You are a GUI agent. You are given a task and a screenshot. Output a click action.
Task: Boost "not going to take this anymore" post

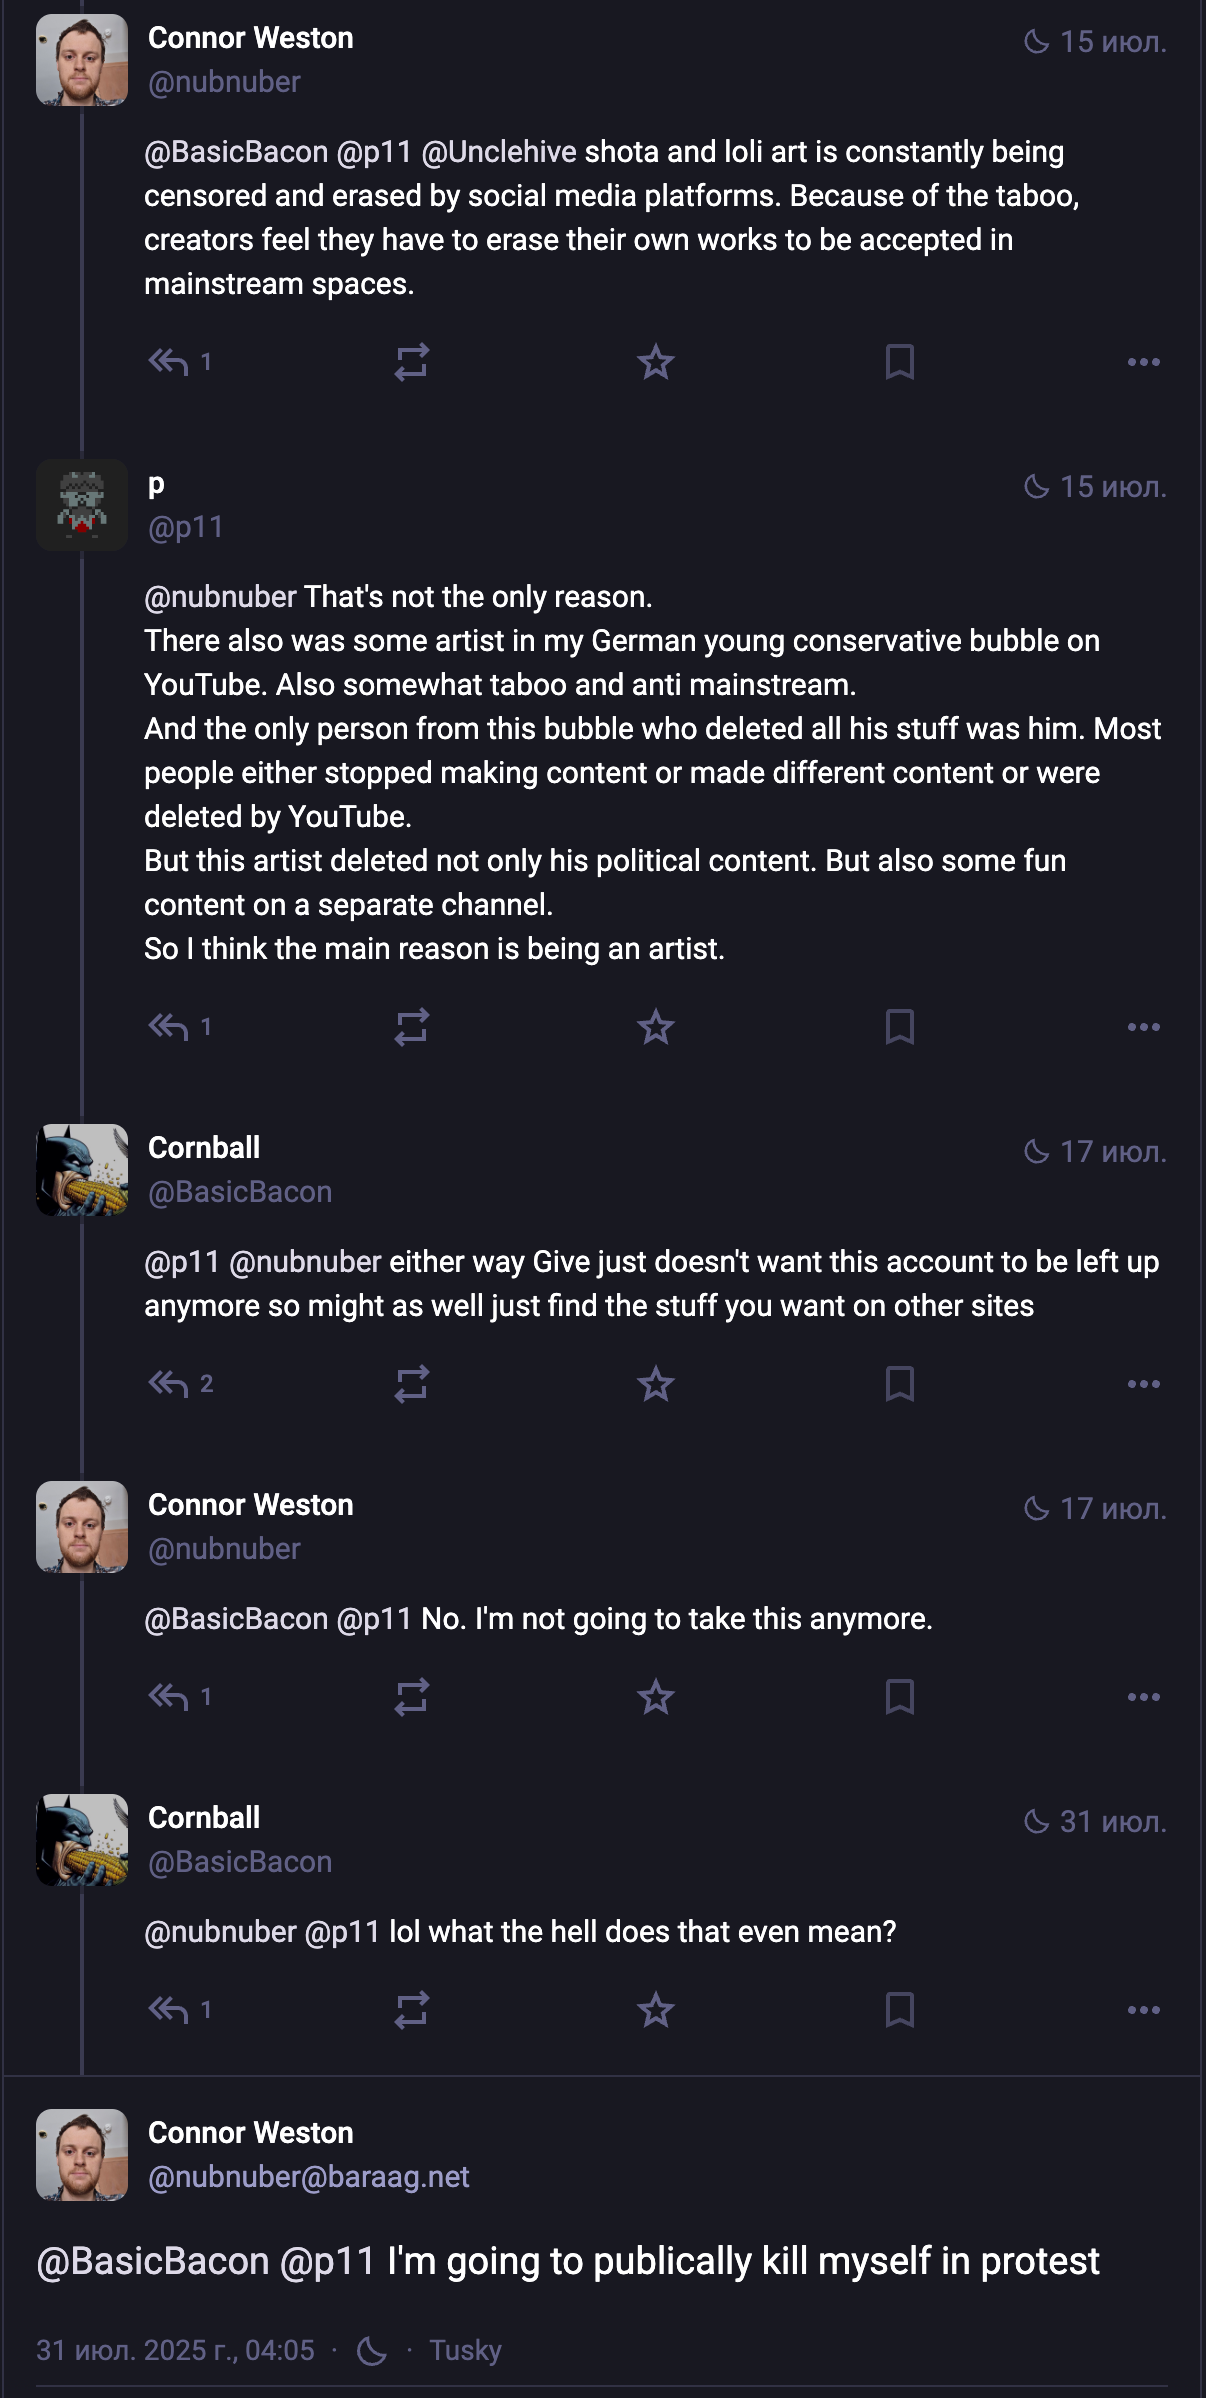tap(411, 1697)
